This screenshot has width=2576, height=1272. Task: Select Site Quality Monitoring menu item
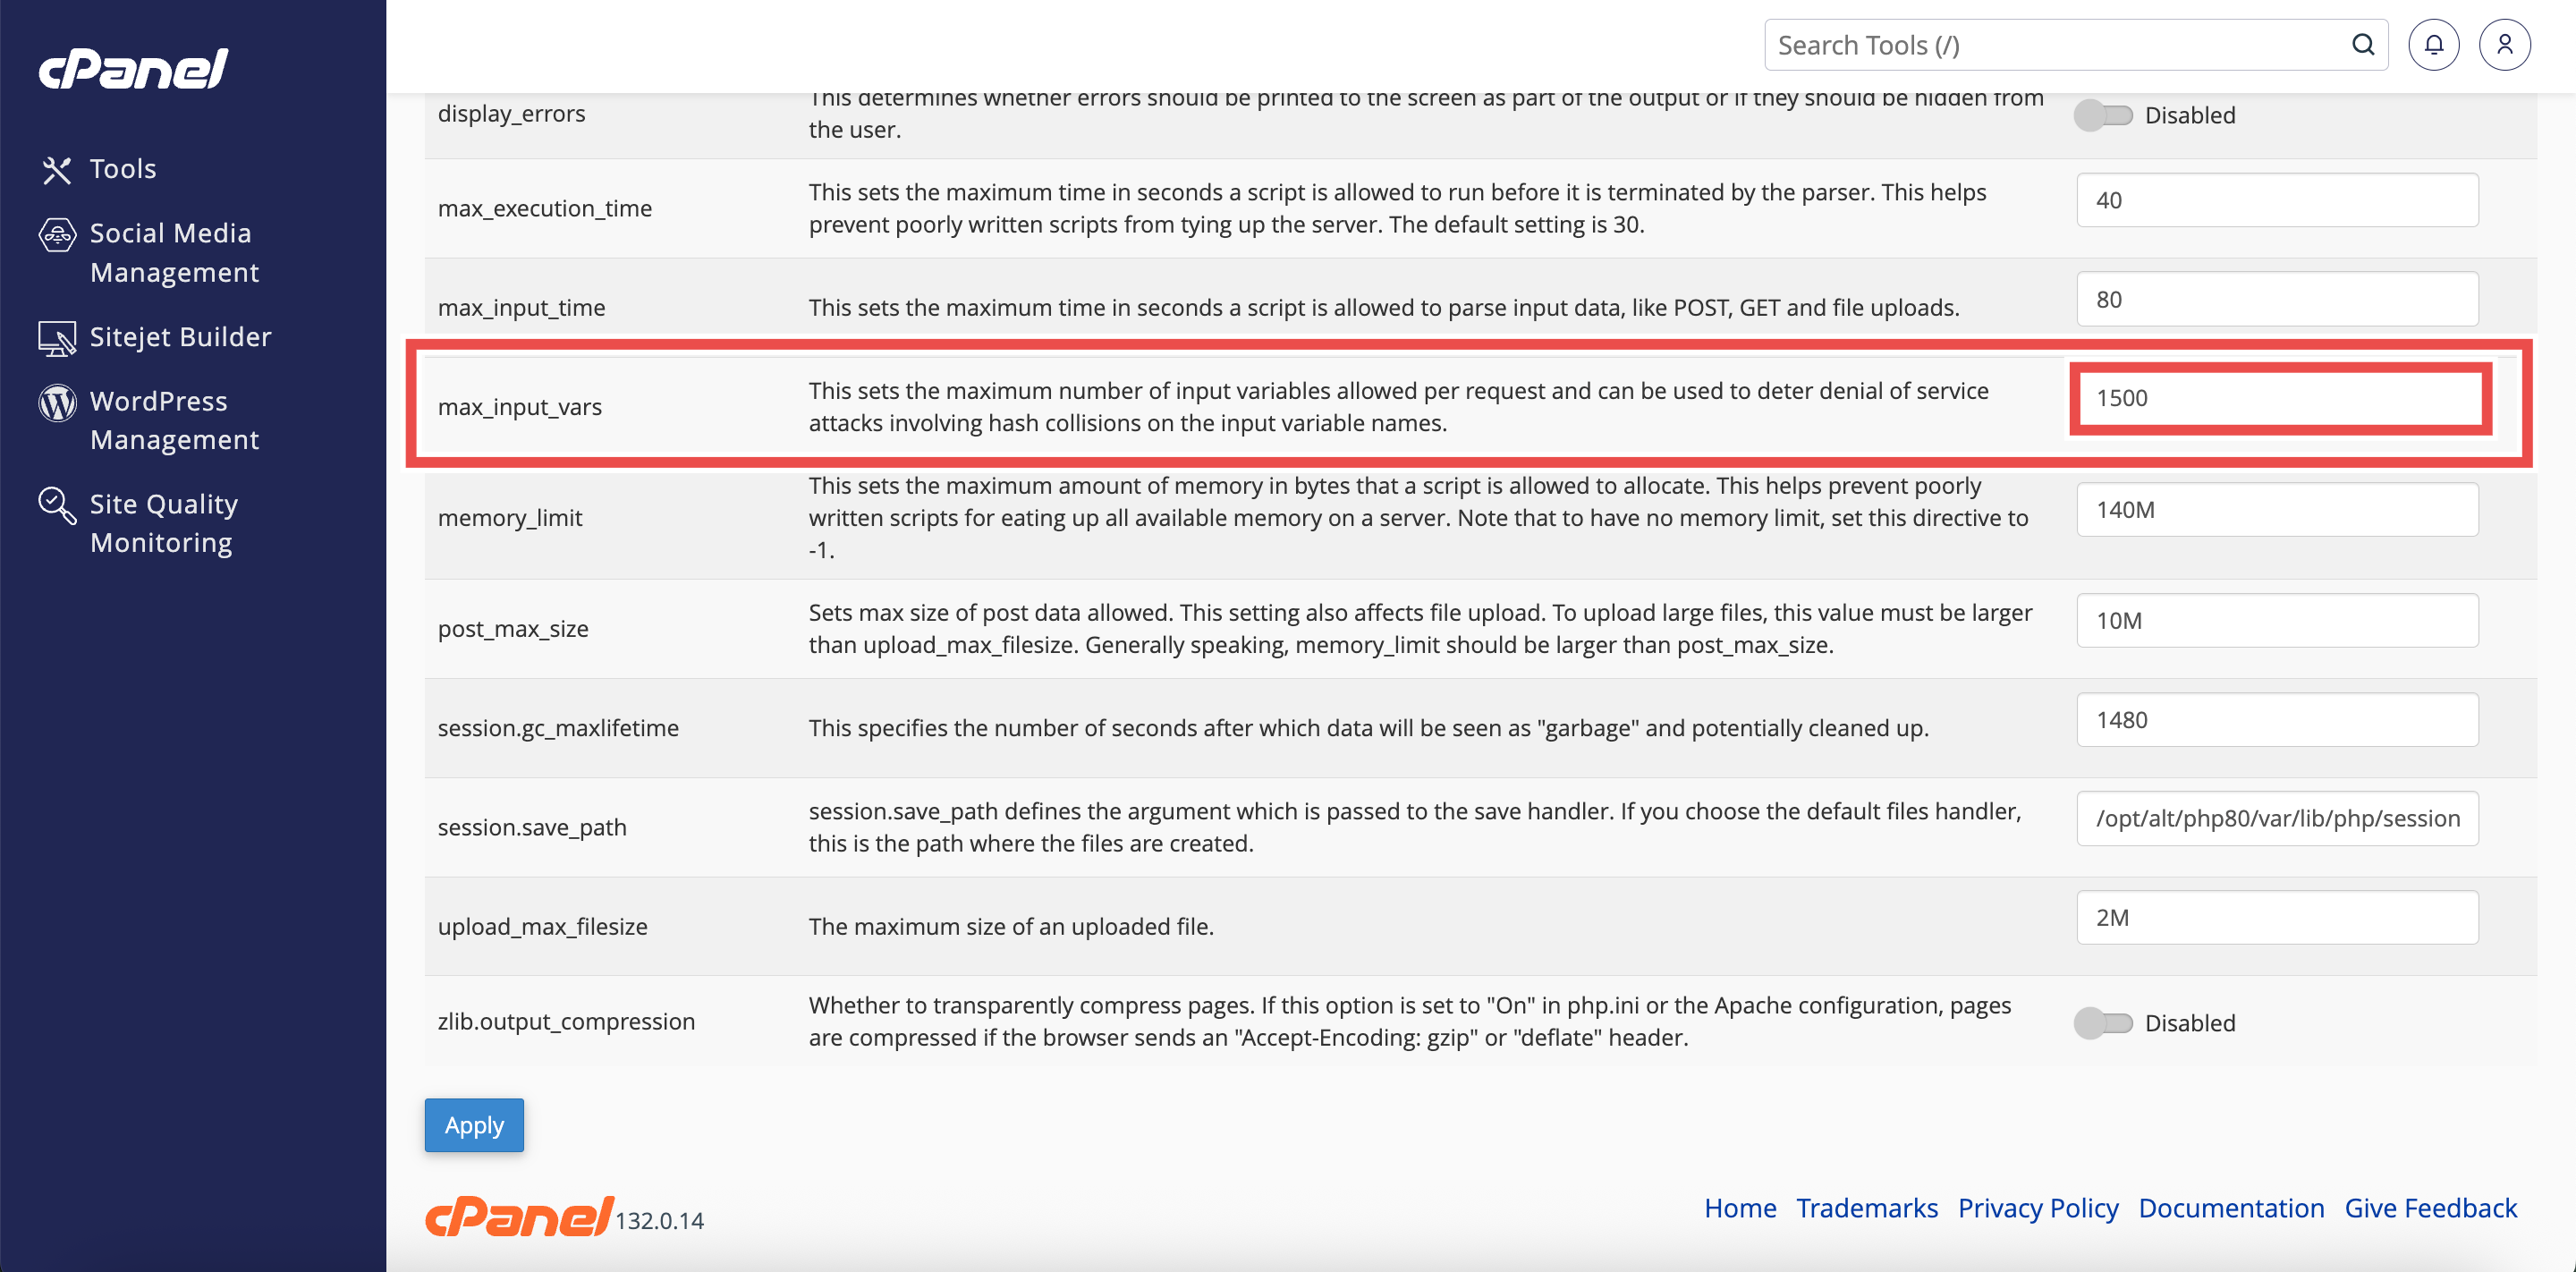(x=164, y=524)
